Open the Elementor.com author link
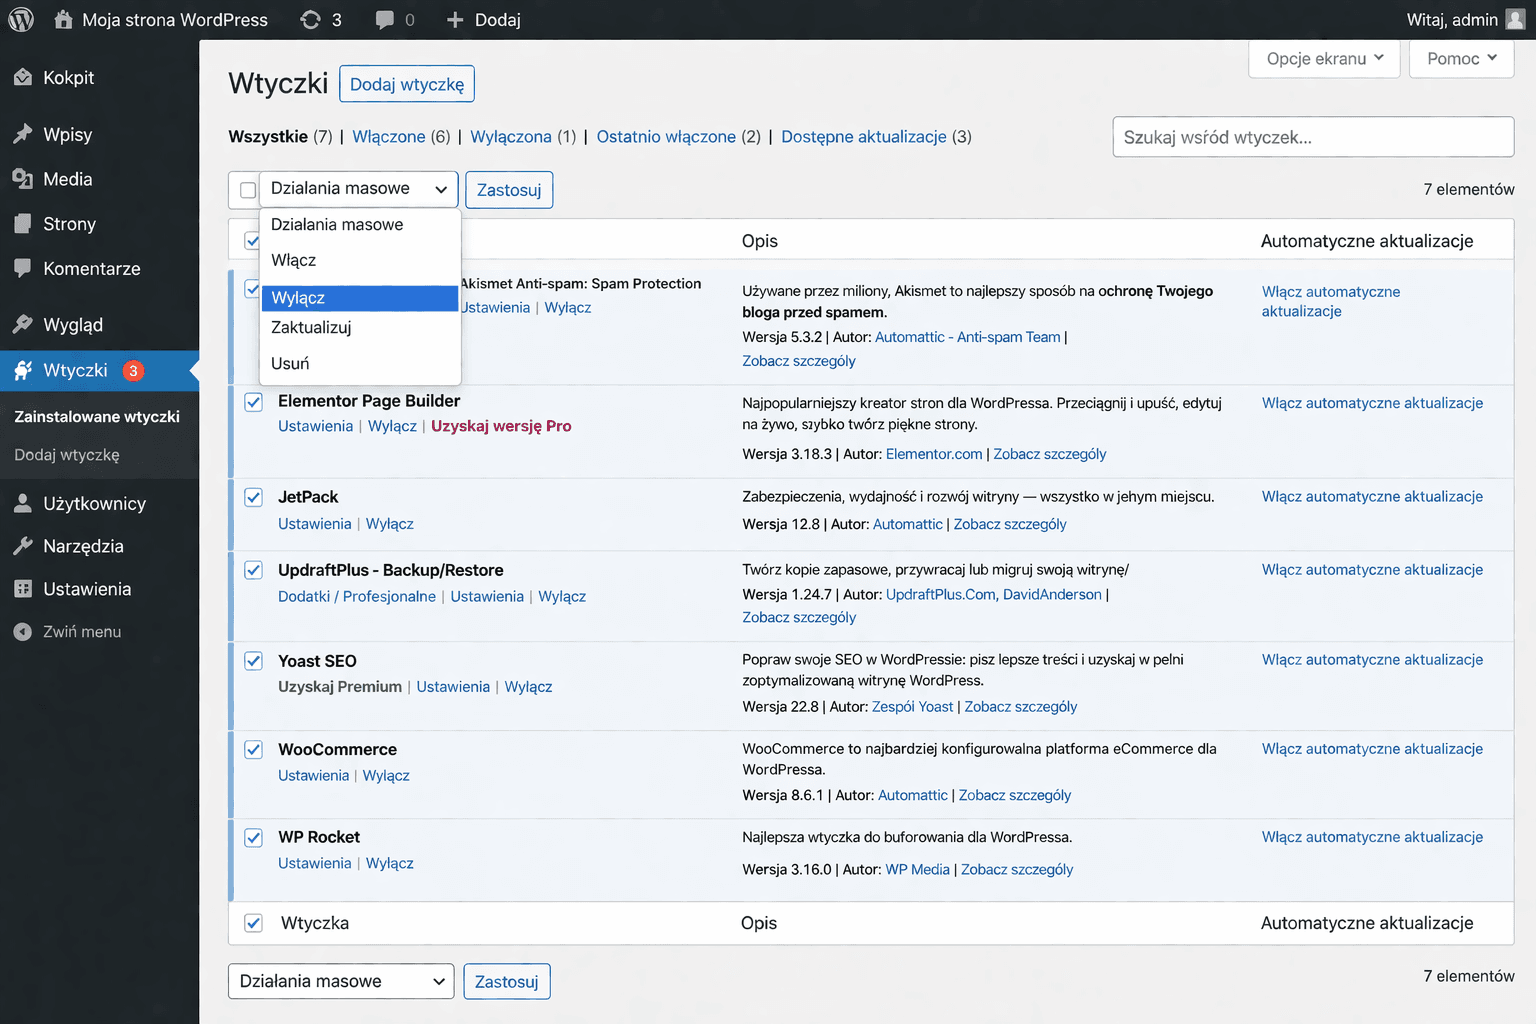This screenshot has height=1024, width=1536. click(934, 454)
